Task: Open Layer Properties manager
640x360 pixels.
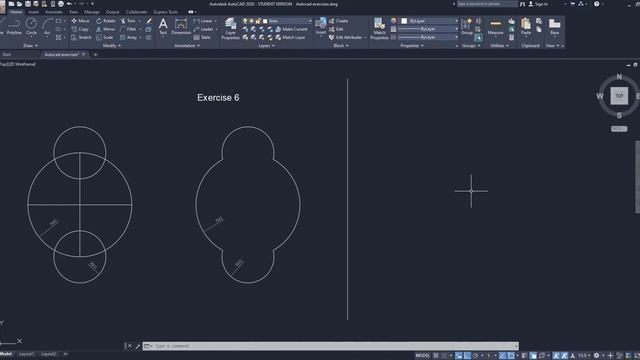Action: coord(230,29)
